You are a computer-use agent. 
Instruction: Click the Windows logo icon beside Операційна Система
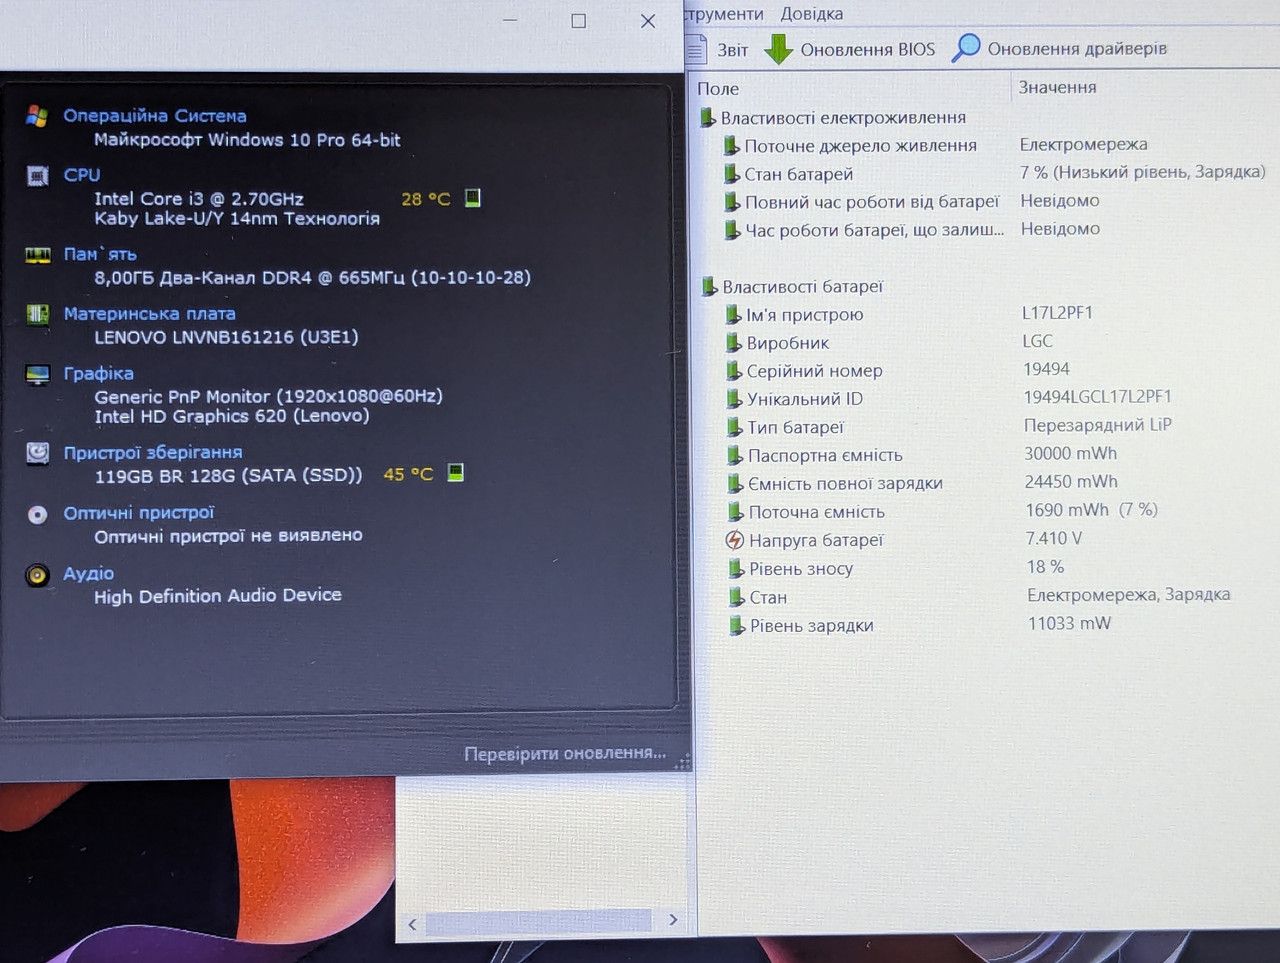[x=37, y=116]
